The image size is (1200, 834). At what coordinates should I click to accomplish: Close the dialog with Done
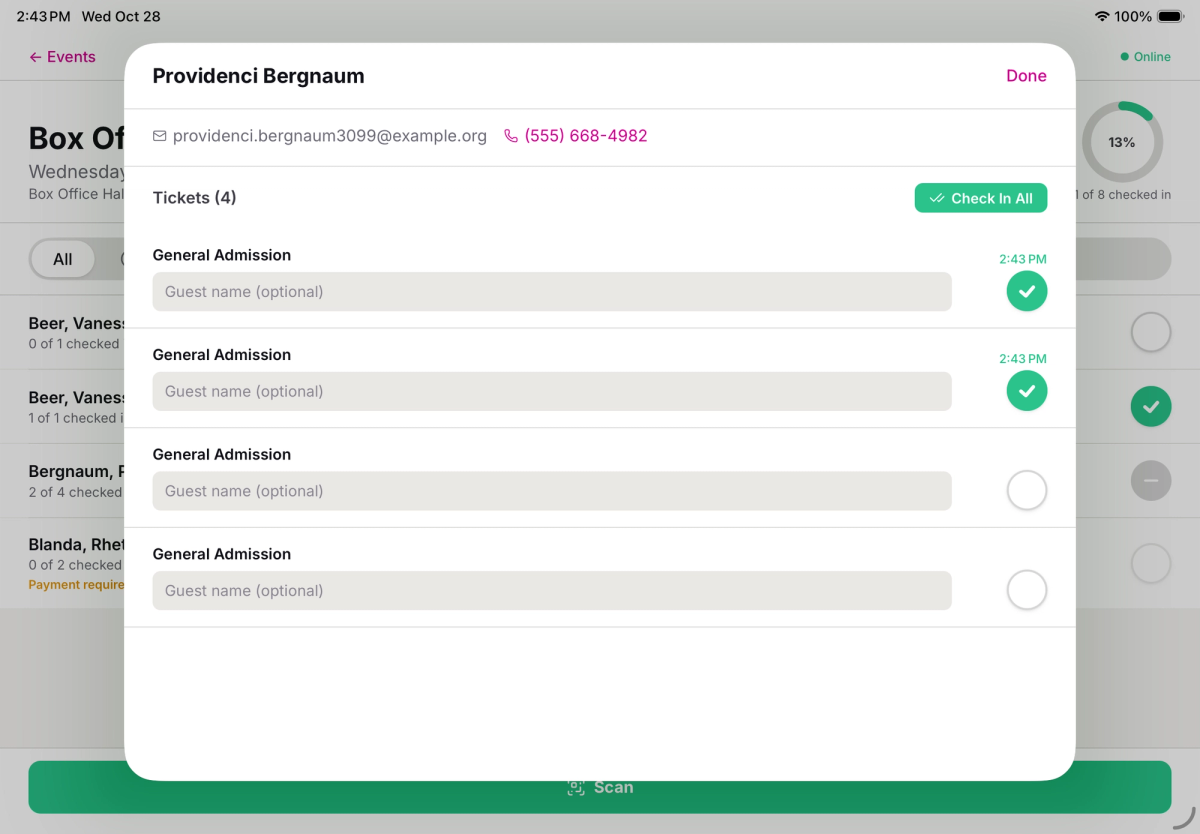1026,76
